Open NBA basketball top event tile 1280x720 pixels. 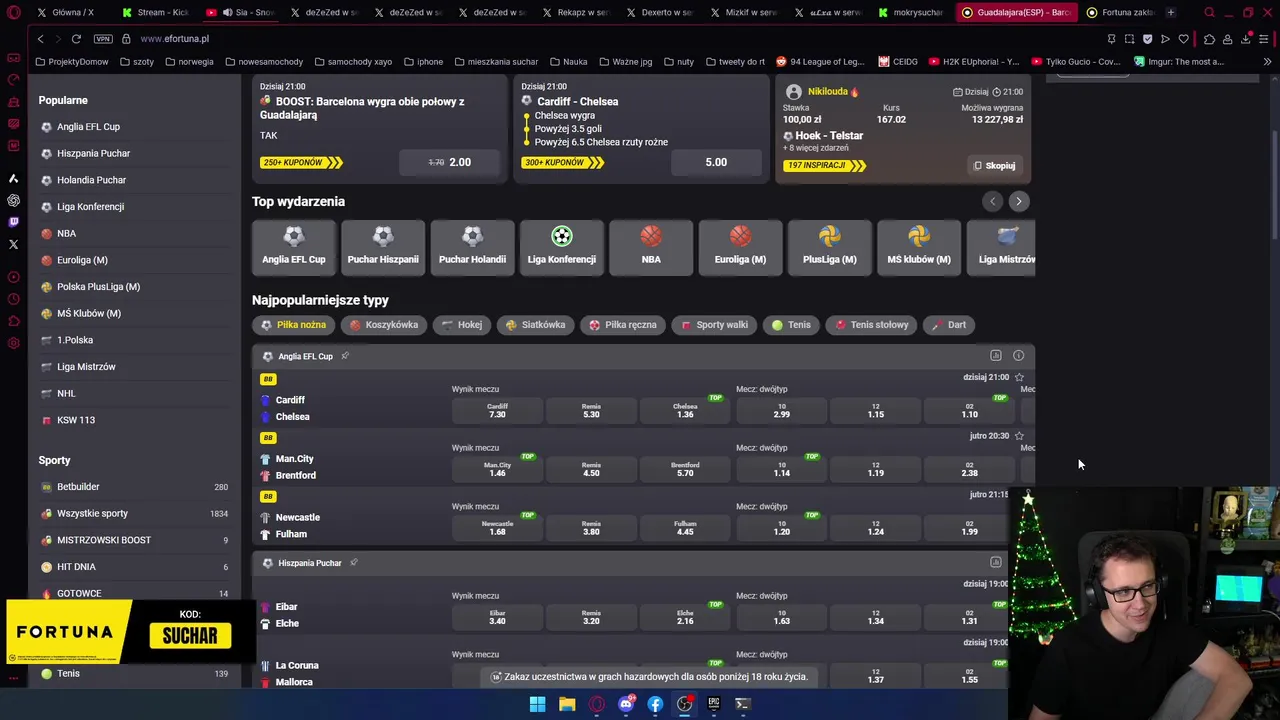[x=651, y=247]
